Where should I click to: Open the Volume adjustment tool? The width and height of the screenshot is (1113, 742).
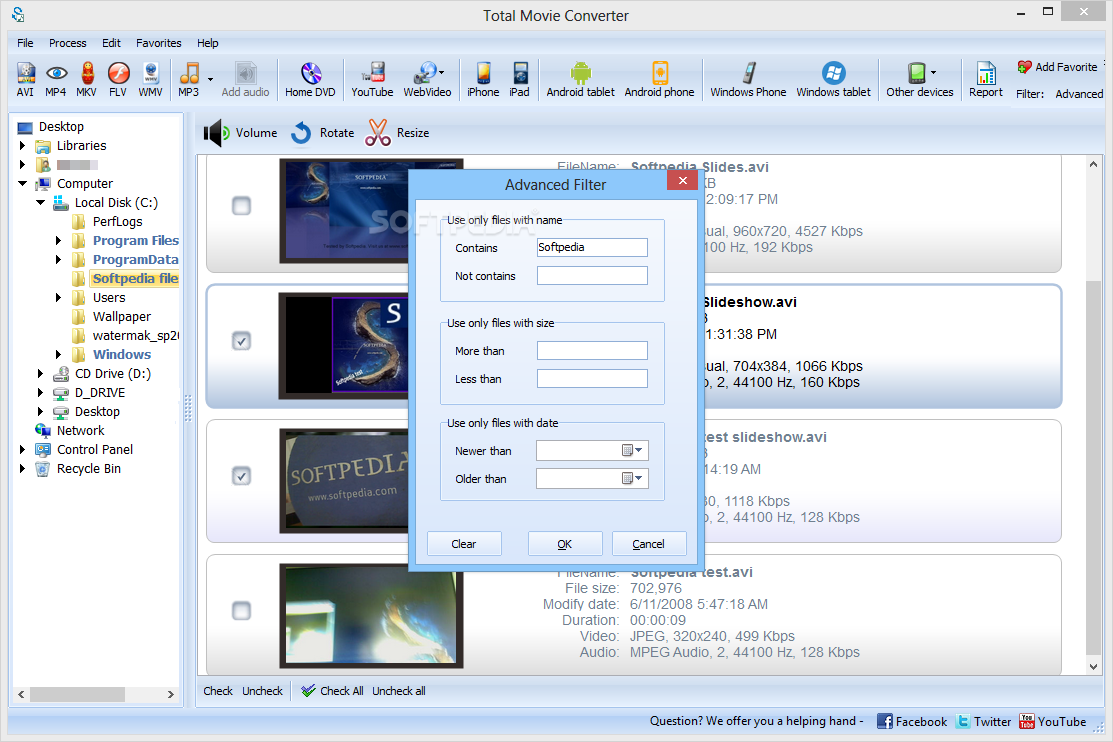coord(241,133)
